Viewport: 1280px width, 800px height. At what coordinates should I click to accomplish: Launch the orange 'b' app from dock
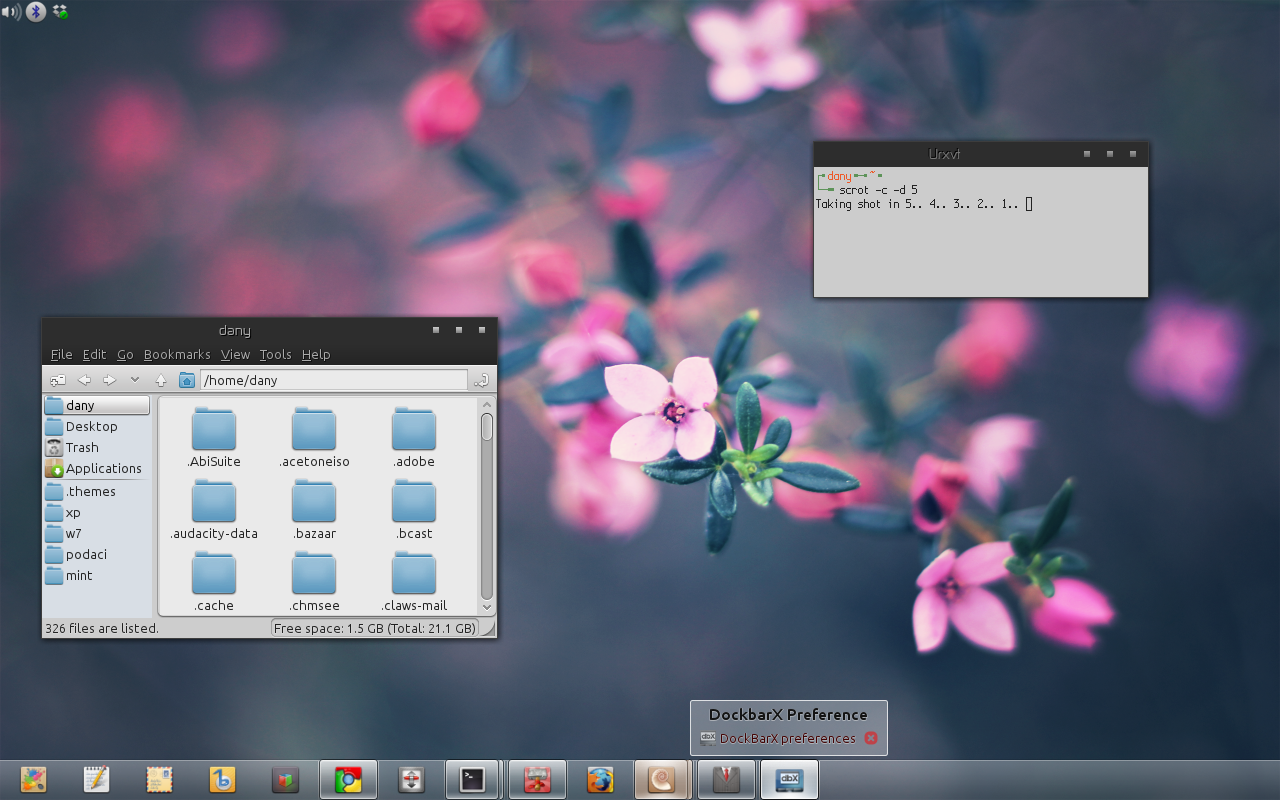pos(222,780)
